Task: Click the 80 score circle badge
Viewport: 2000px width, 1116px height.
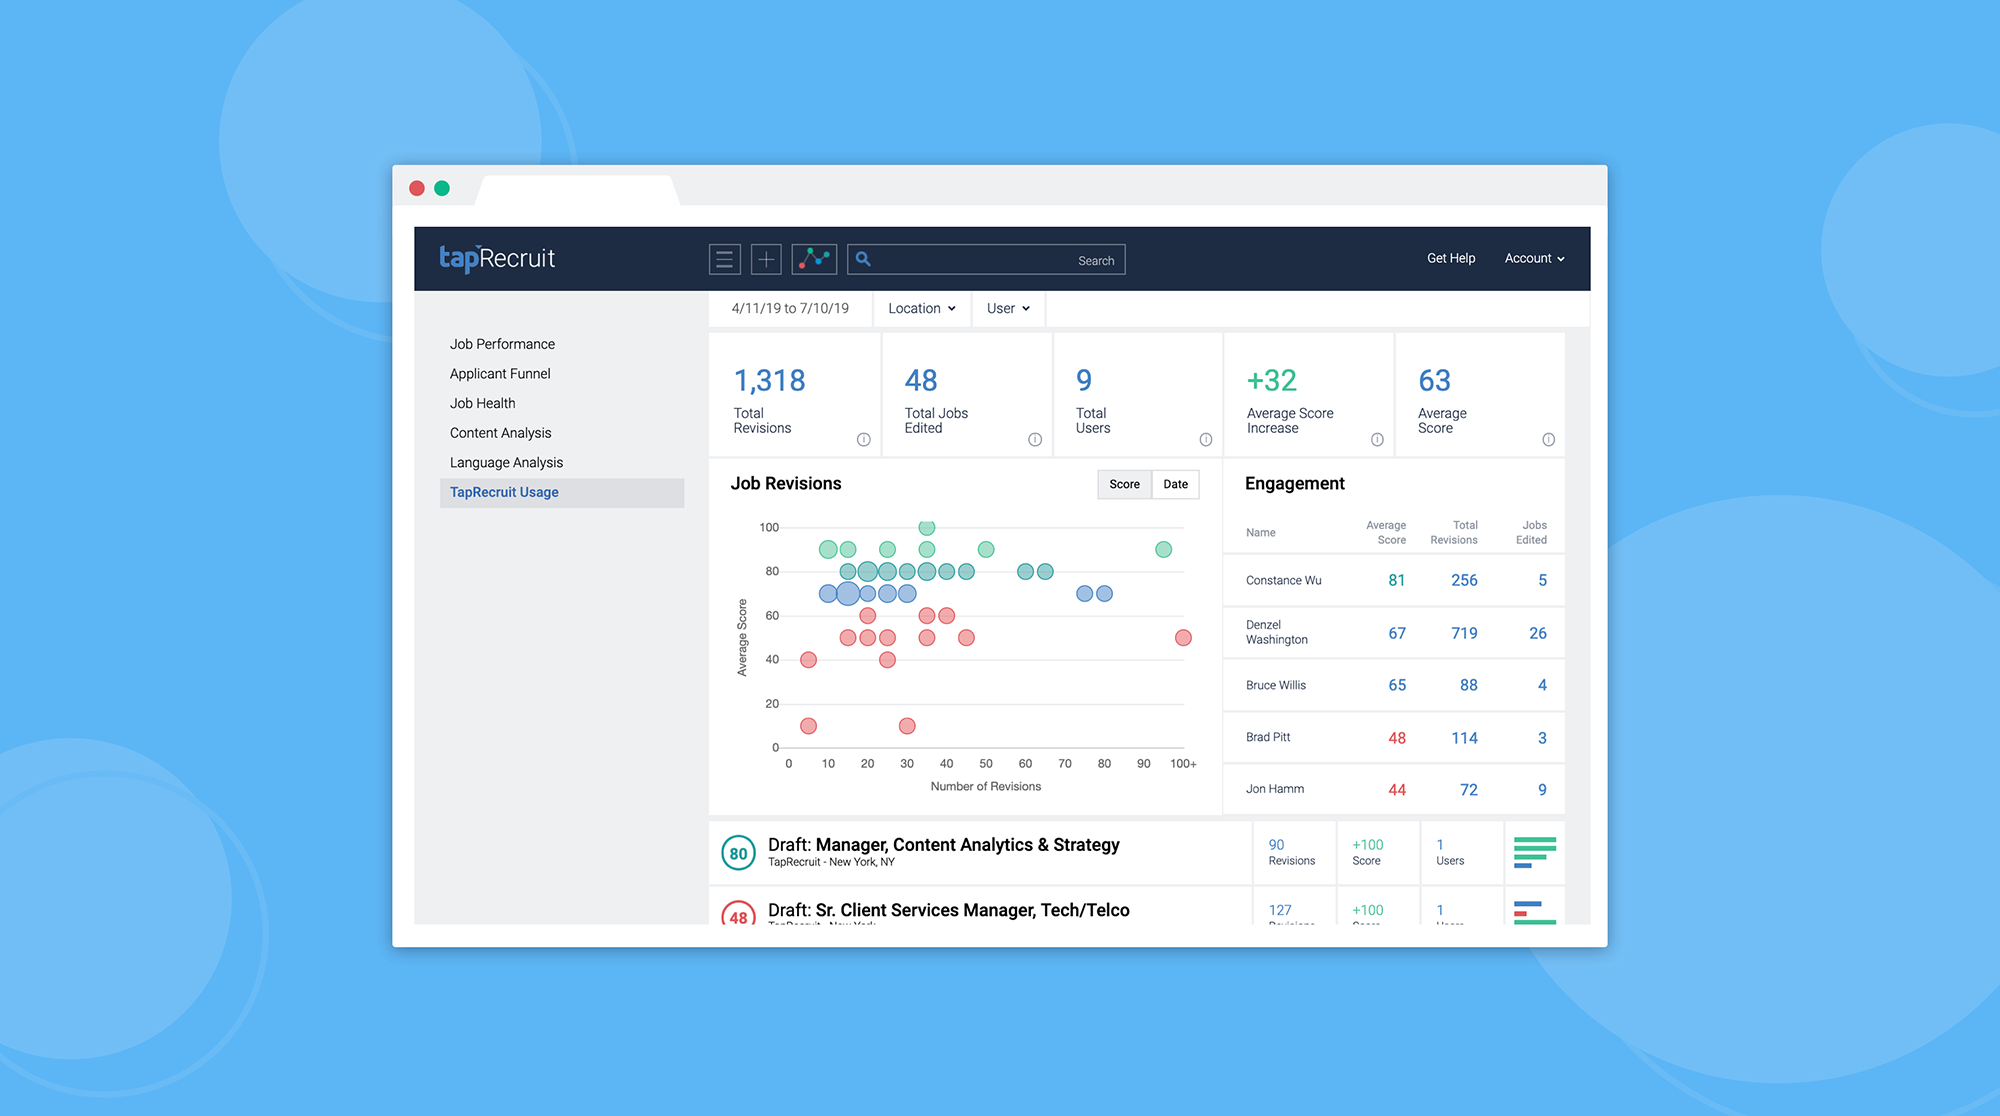Action: (738, 853)
